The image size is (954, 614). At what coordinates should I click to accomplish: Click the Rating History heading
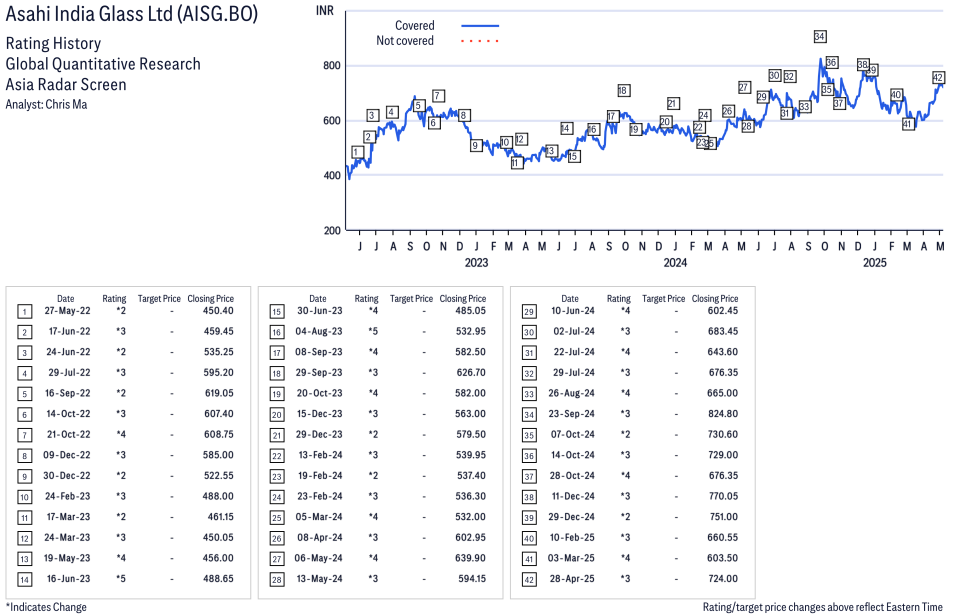coord(54,44)
